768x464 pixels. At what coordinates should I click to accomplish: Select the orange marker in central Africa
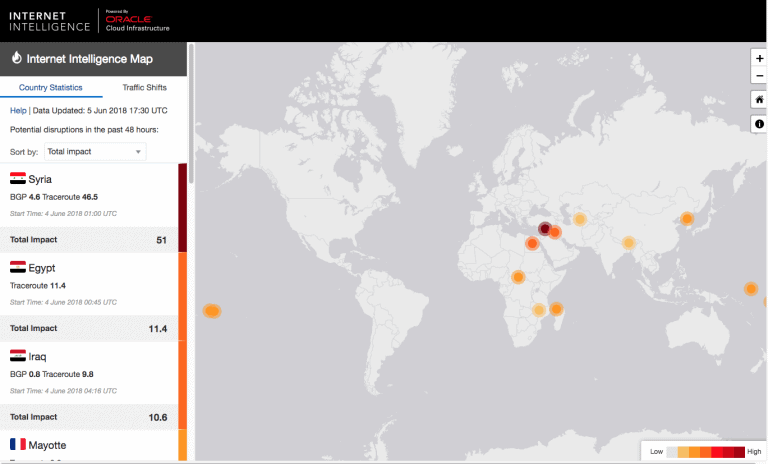coord(518,277)
